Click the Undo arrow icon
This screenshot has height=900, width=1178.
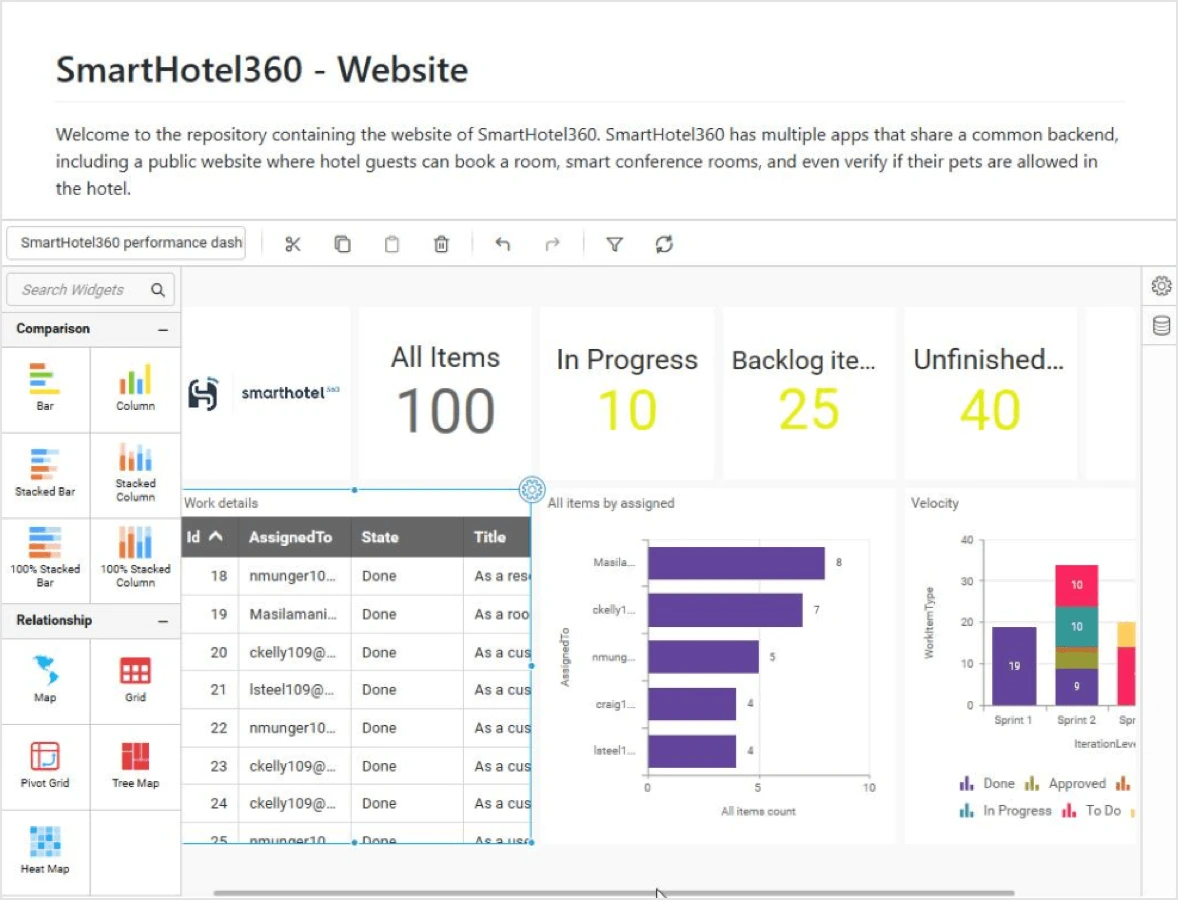tap(503, 244)
